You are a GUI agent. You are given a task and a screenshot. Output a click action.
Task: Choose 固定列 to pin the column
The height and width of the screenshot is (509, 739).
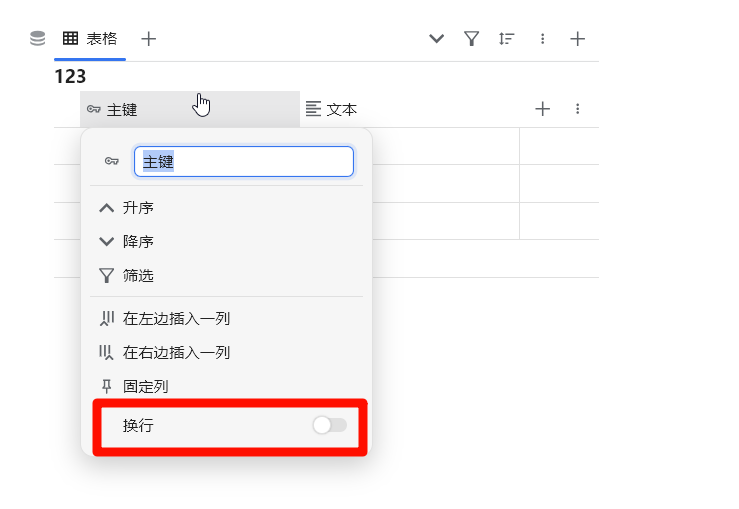point(226,387)
